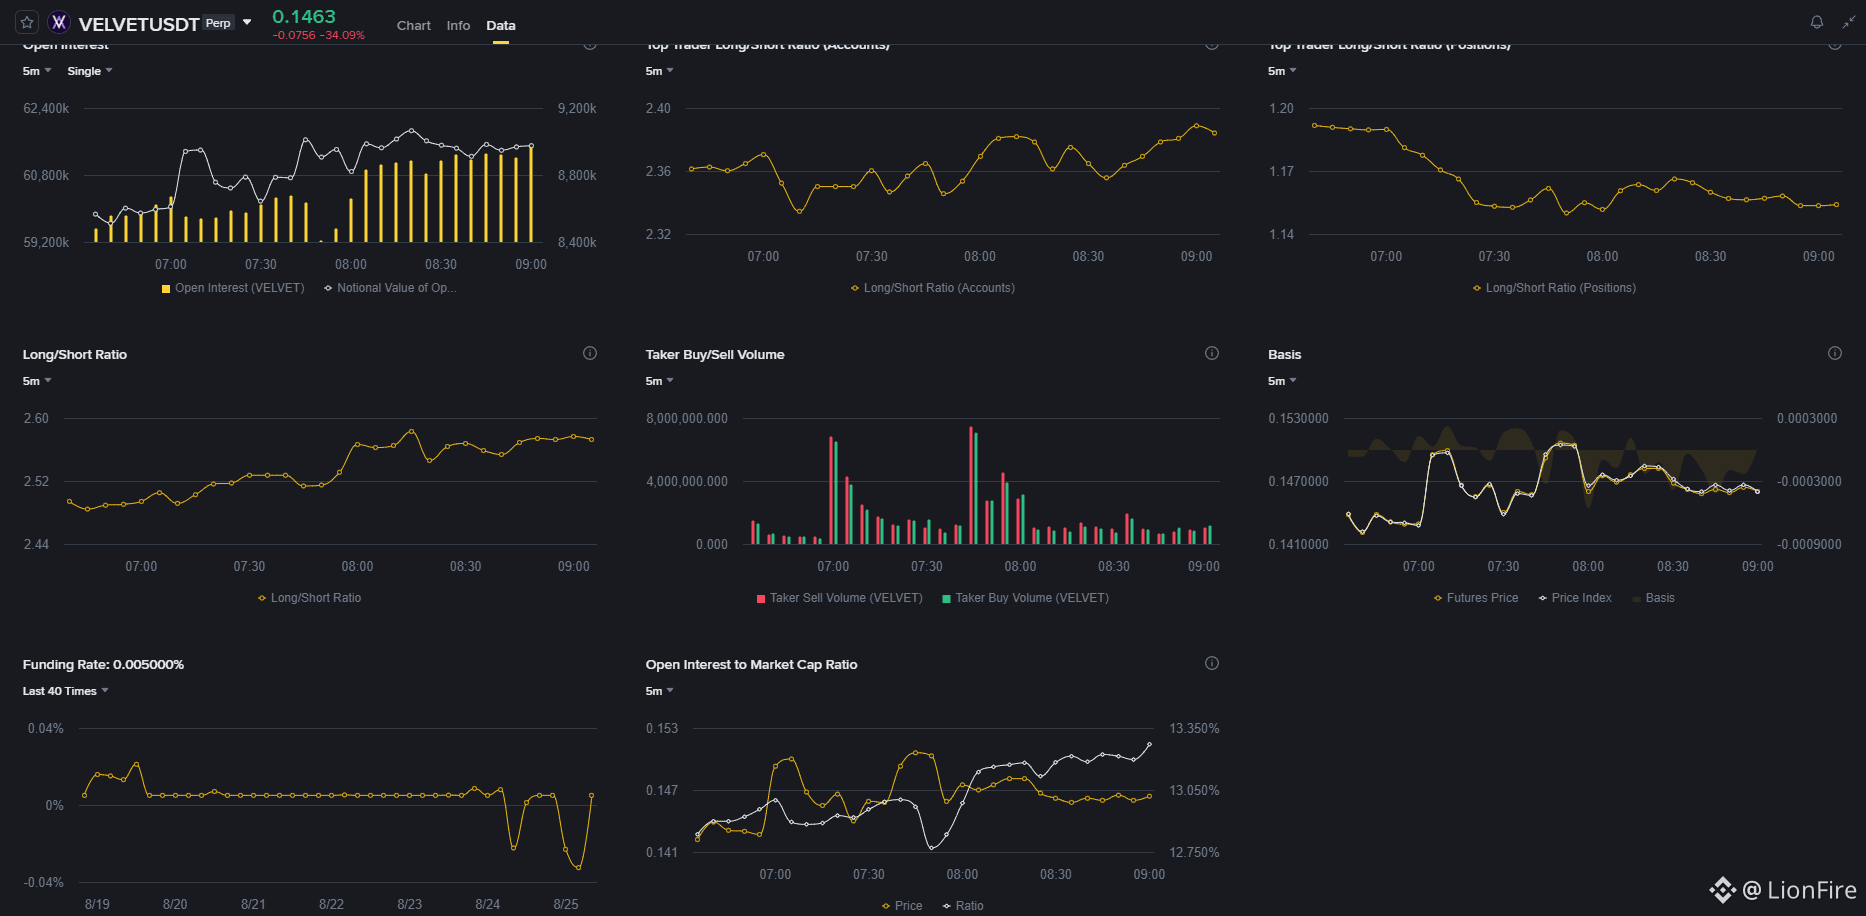This screenshot has height=916, width=1866.
Task: Show info for Open Interest to Market Cap Ratio
Action: click(x=1212, y=663)
